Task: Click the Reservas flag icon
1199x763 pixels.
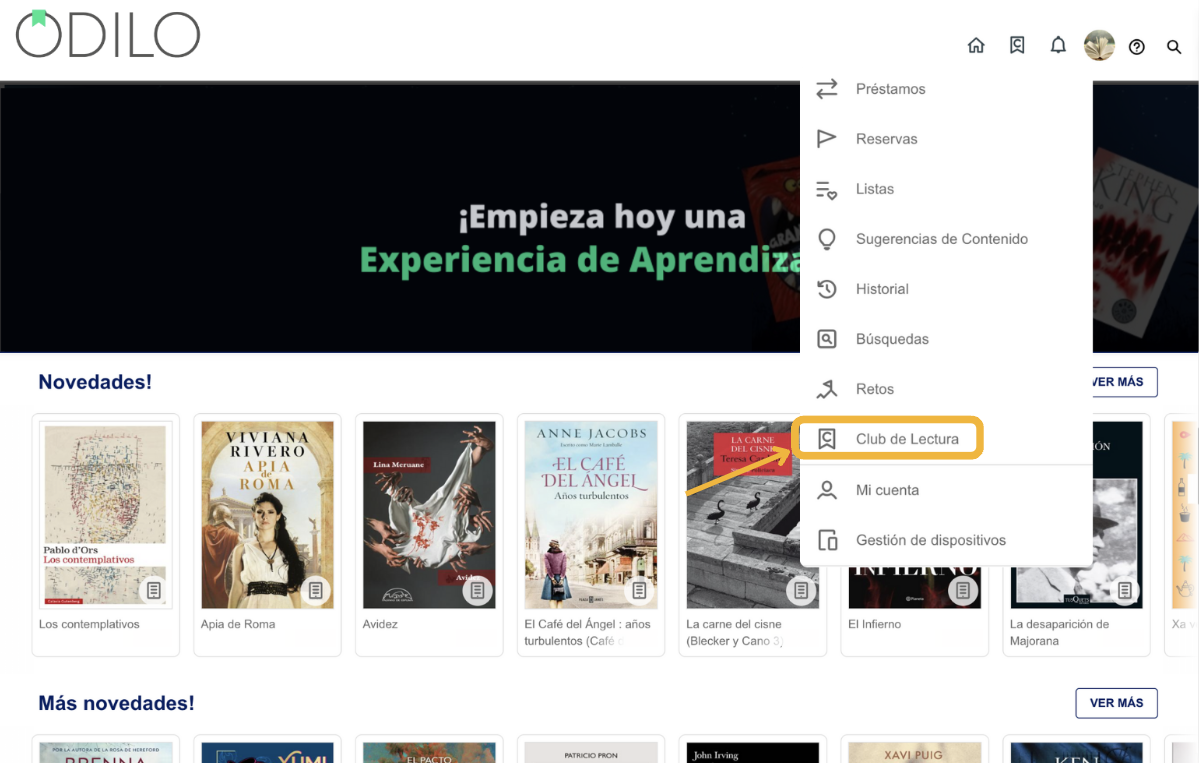Action: point(827,139)
